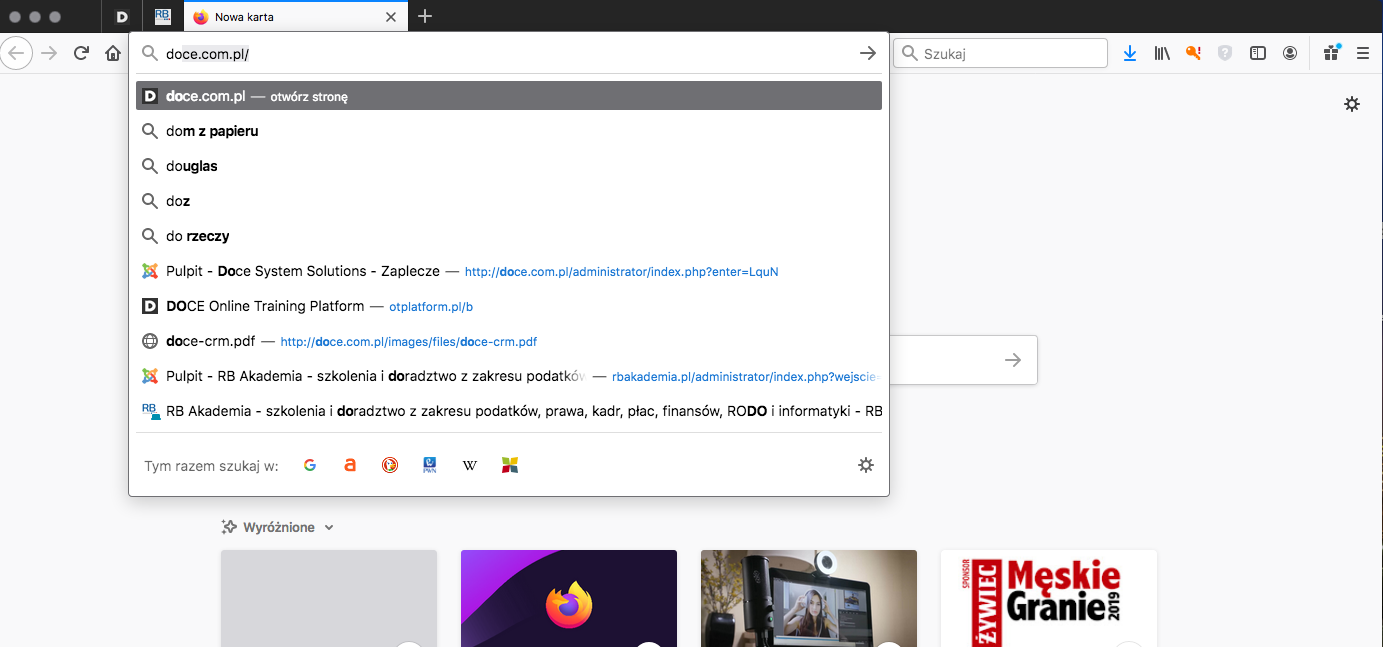
Task: Open the Library bookmarks and history icon
Action: (1162, 53)
